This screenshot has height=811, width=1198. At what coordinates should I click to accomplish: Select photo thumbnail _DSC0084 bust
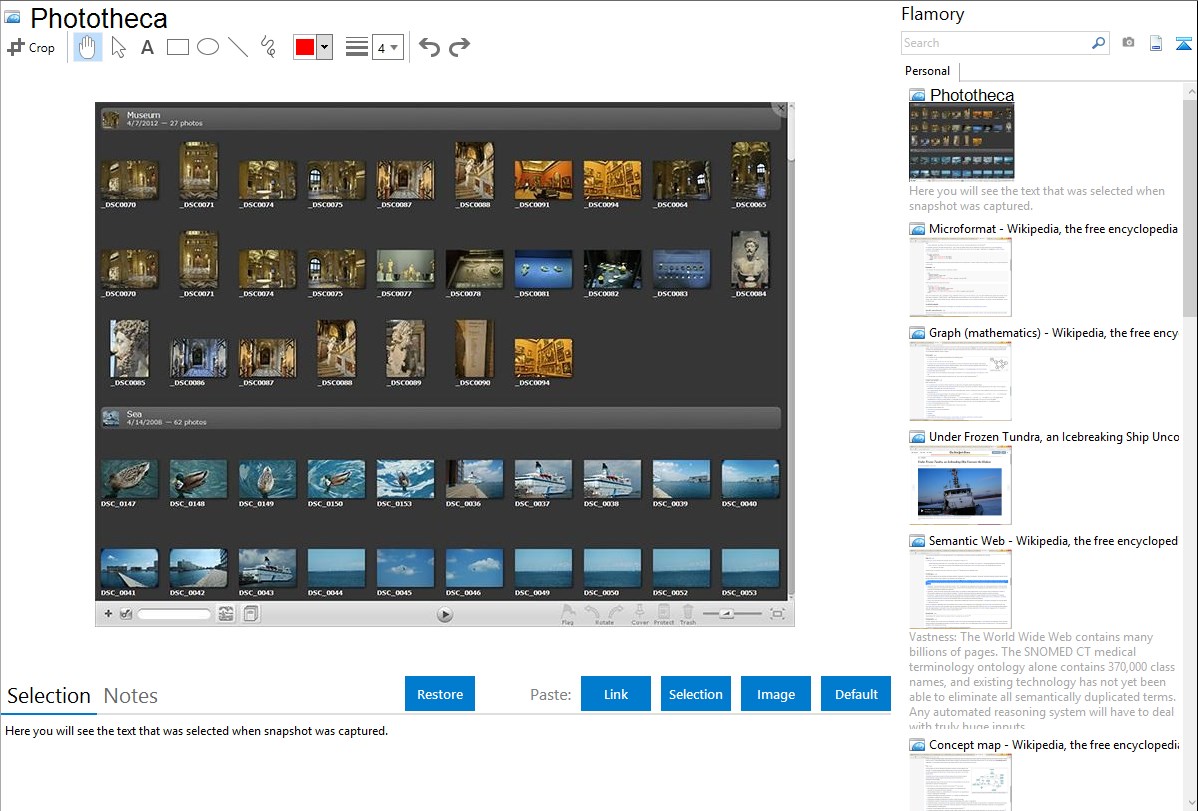pos(750,261)
